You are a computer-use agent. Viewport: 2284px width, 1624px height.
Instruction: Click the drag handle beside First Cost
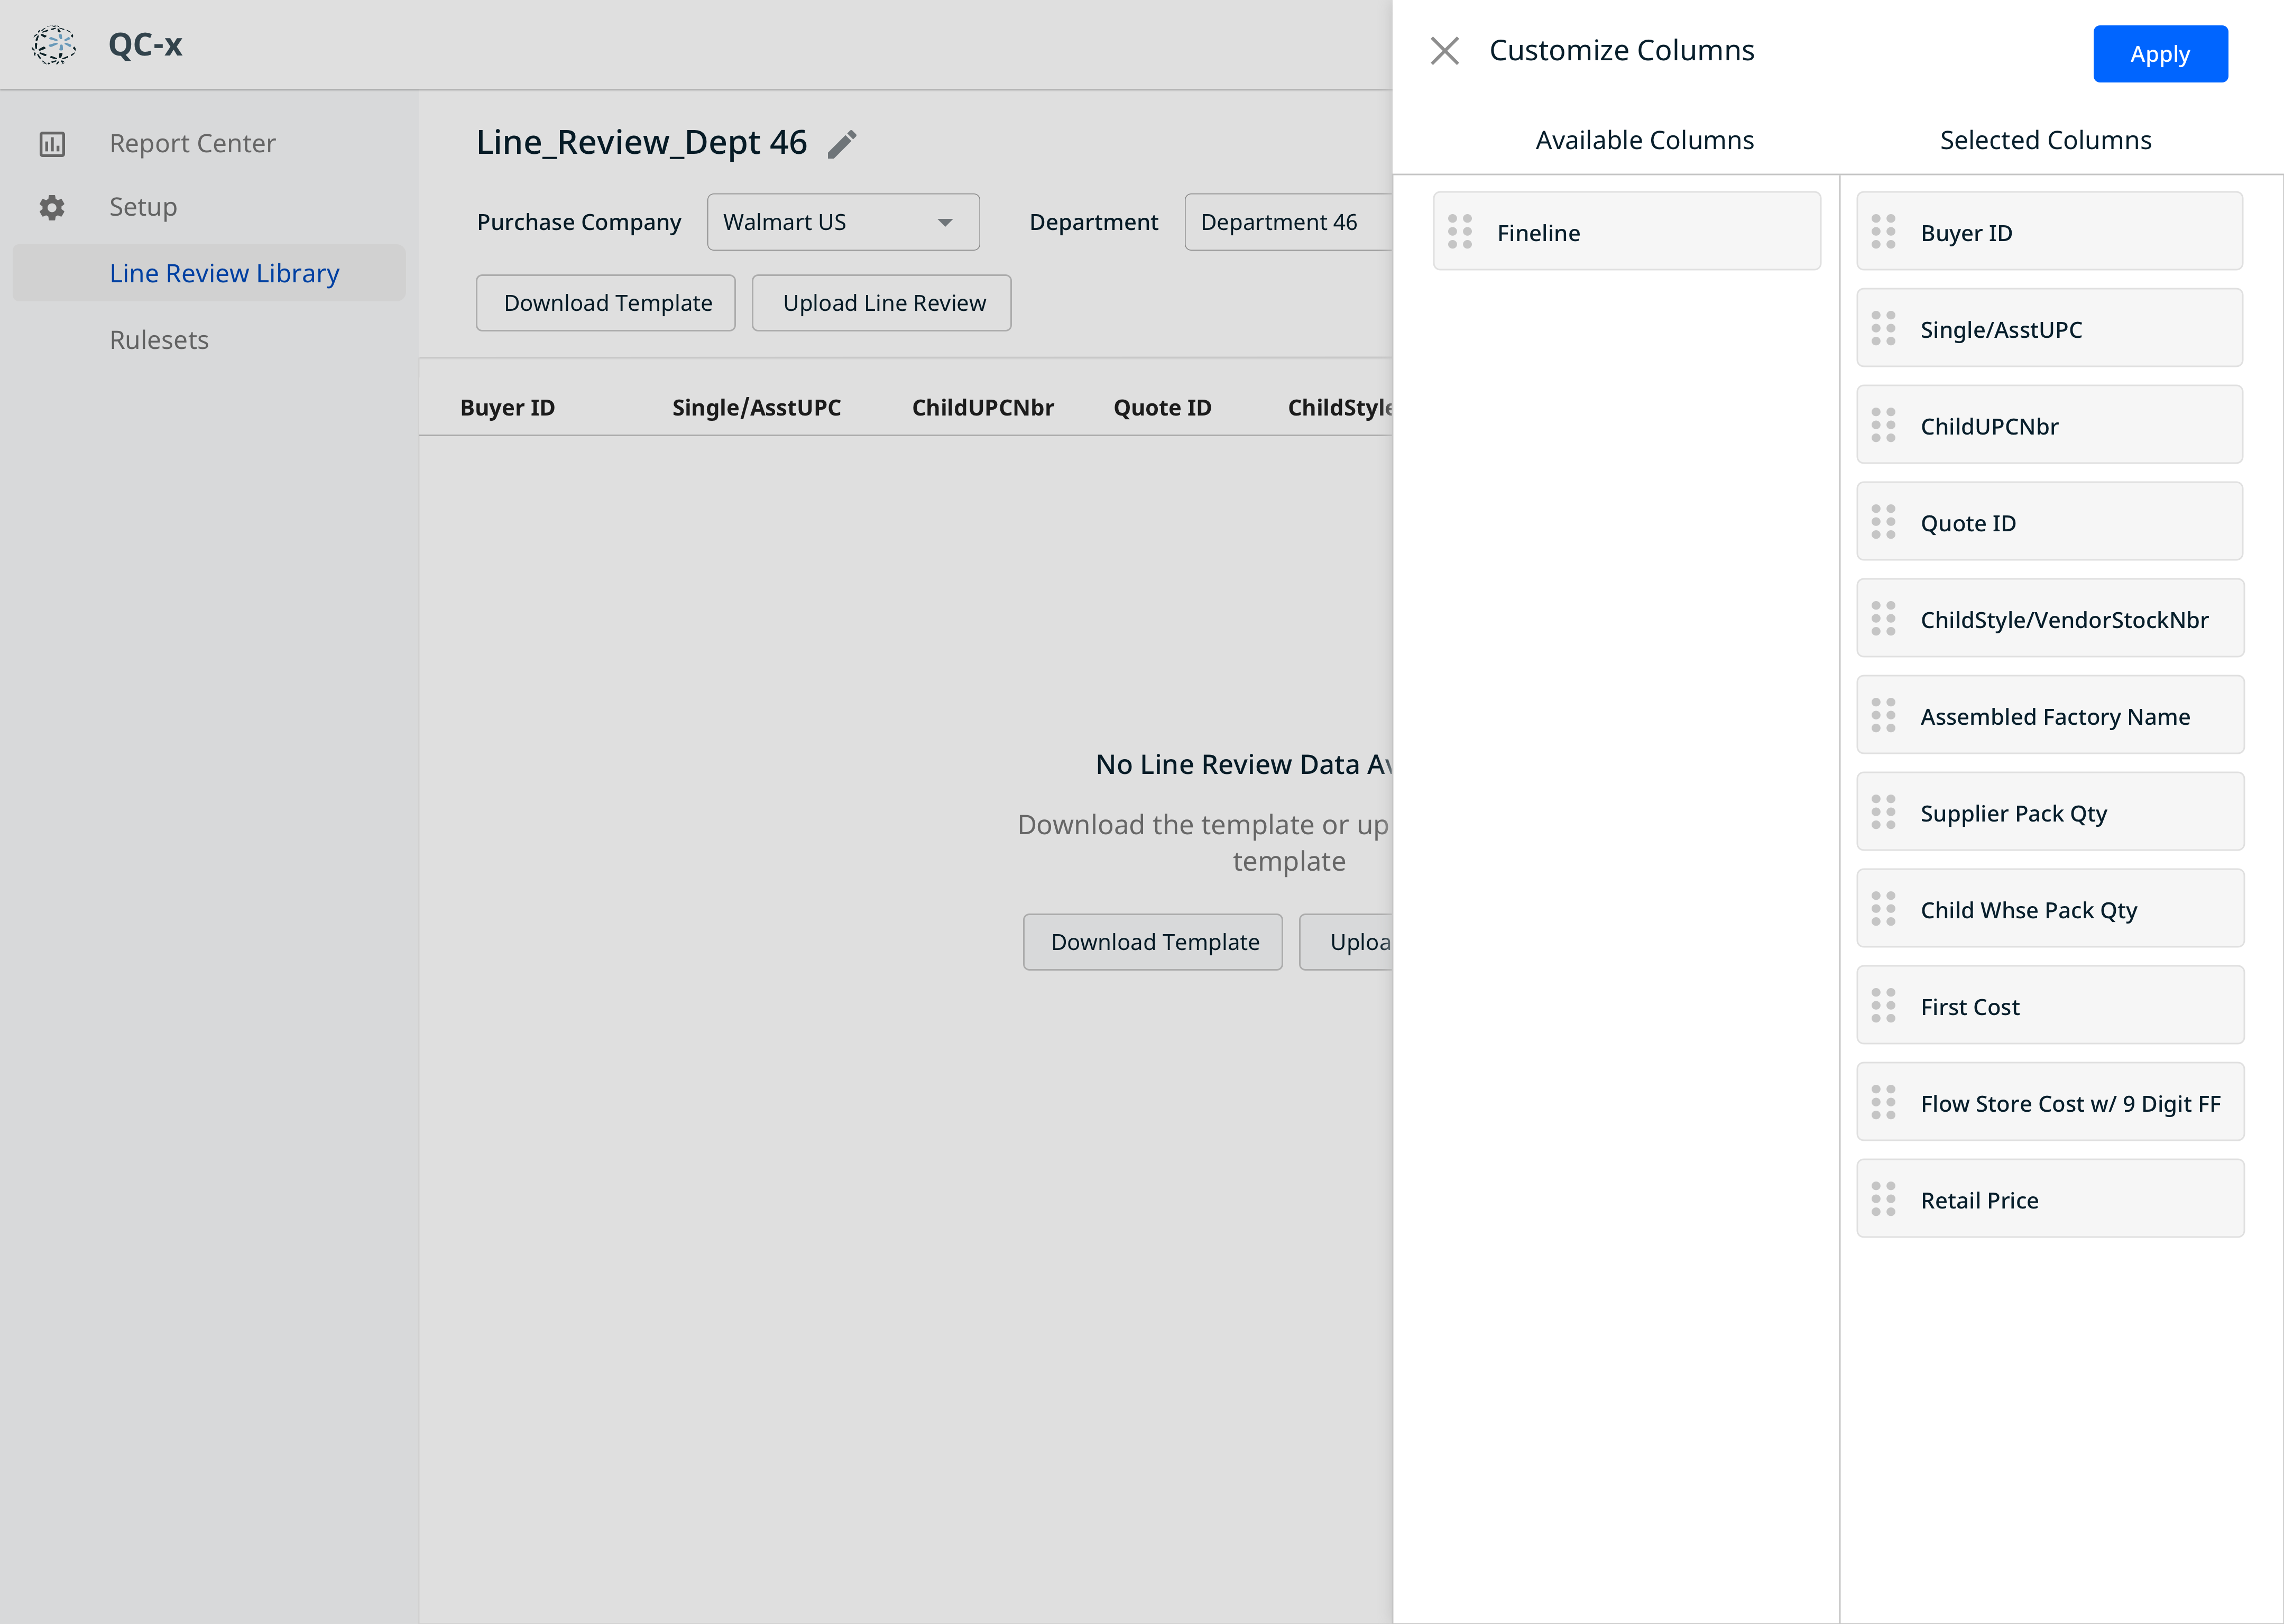pyautogui.click(x=1884, y=1005)
